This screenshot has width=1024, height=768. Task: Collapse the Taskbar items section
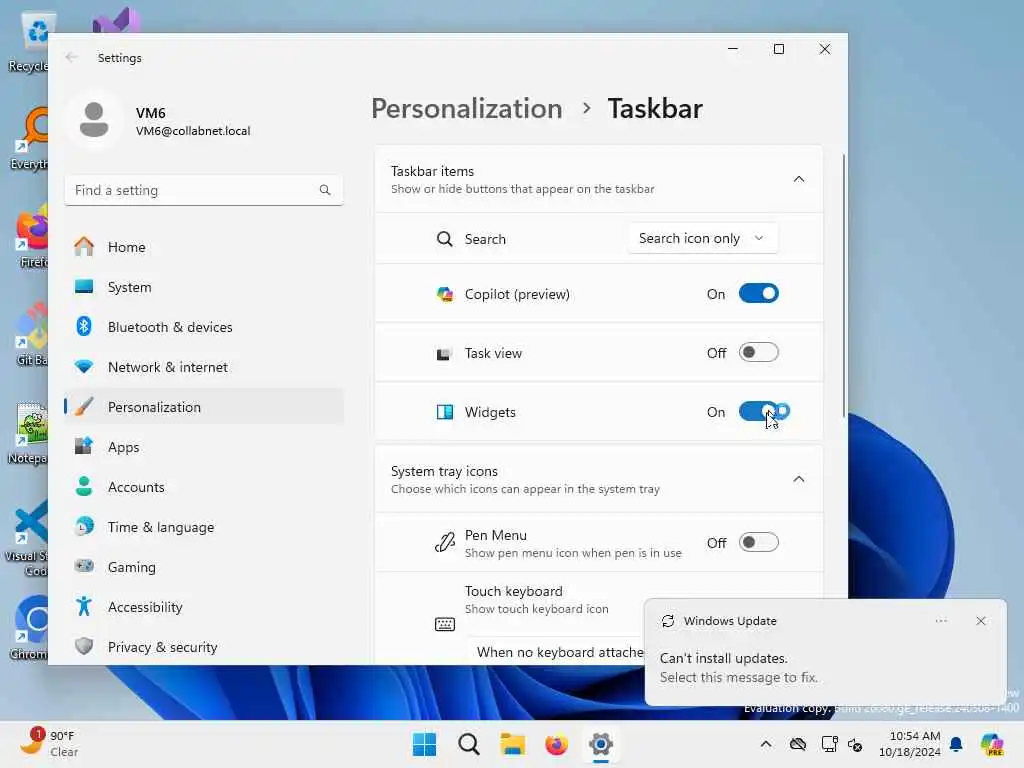click(799, 179)
